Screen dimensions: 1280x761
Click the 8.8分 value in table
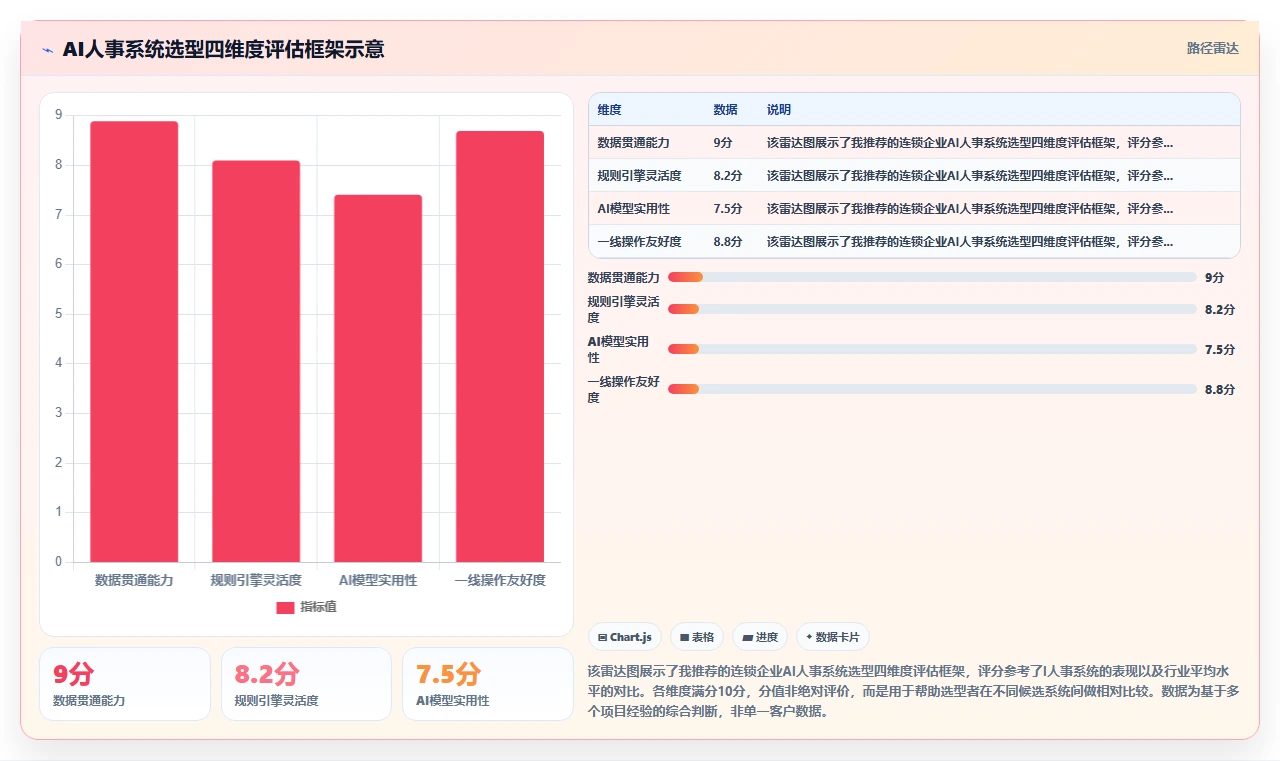click(x=728, y=241)
